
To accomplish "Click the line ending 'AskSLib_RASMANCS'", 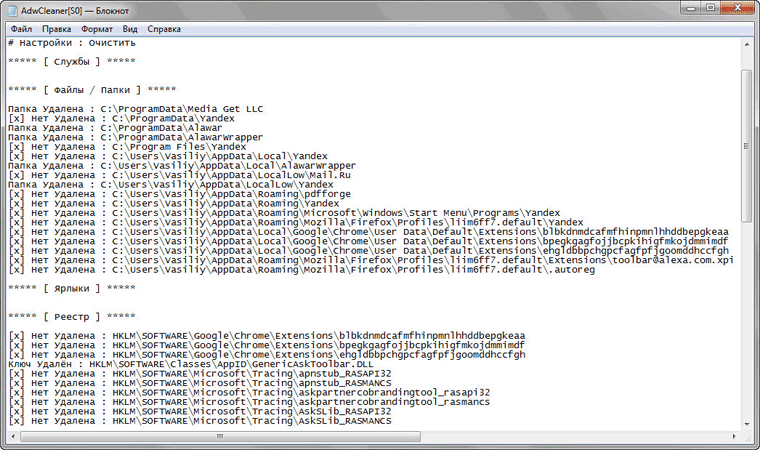I will pyautogui.click(x=200, y=421).
